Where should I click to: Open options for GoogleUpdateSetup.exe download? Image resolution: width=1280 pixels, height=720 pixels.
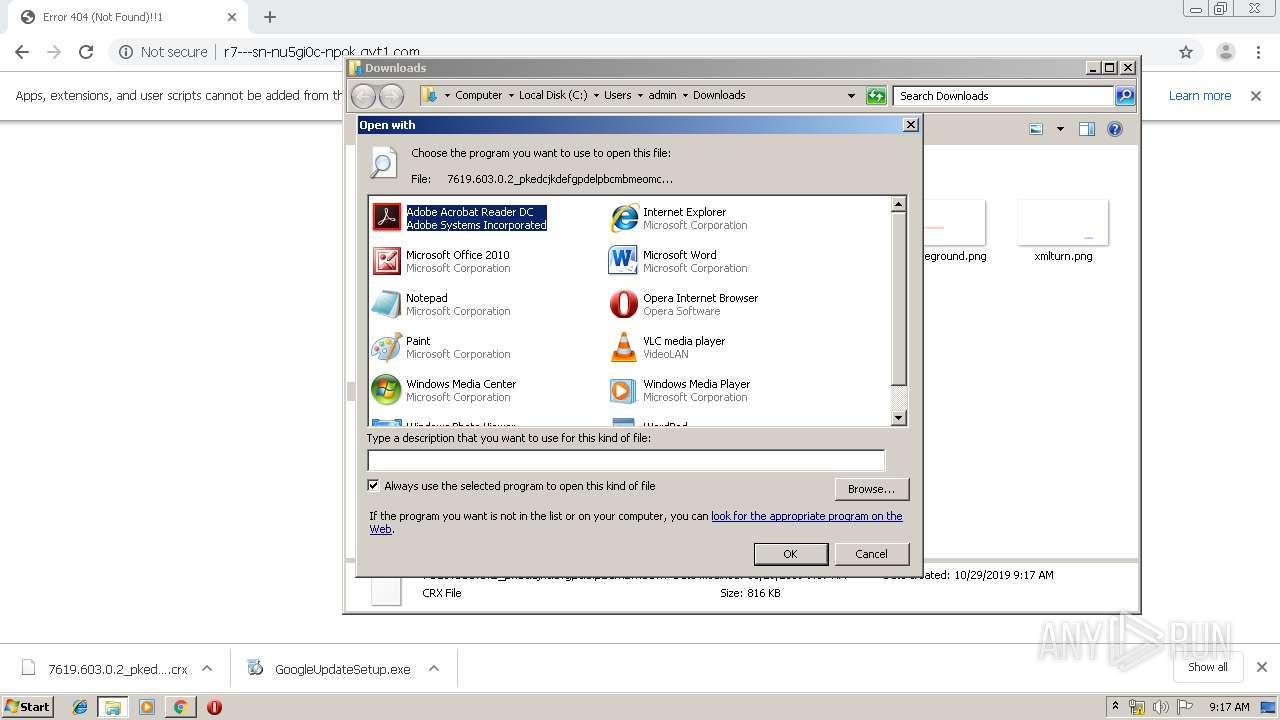(x=434, y=669)
